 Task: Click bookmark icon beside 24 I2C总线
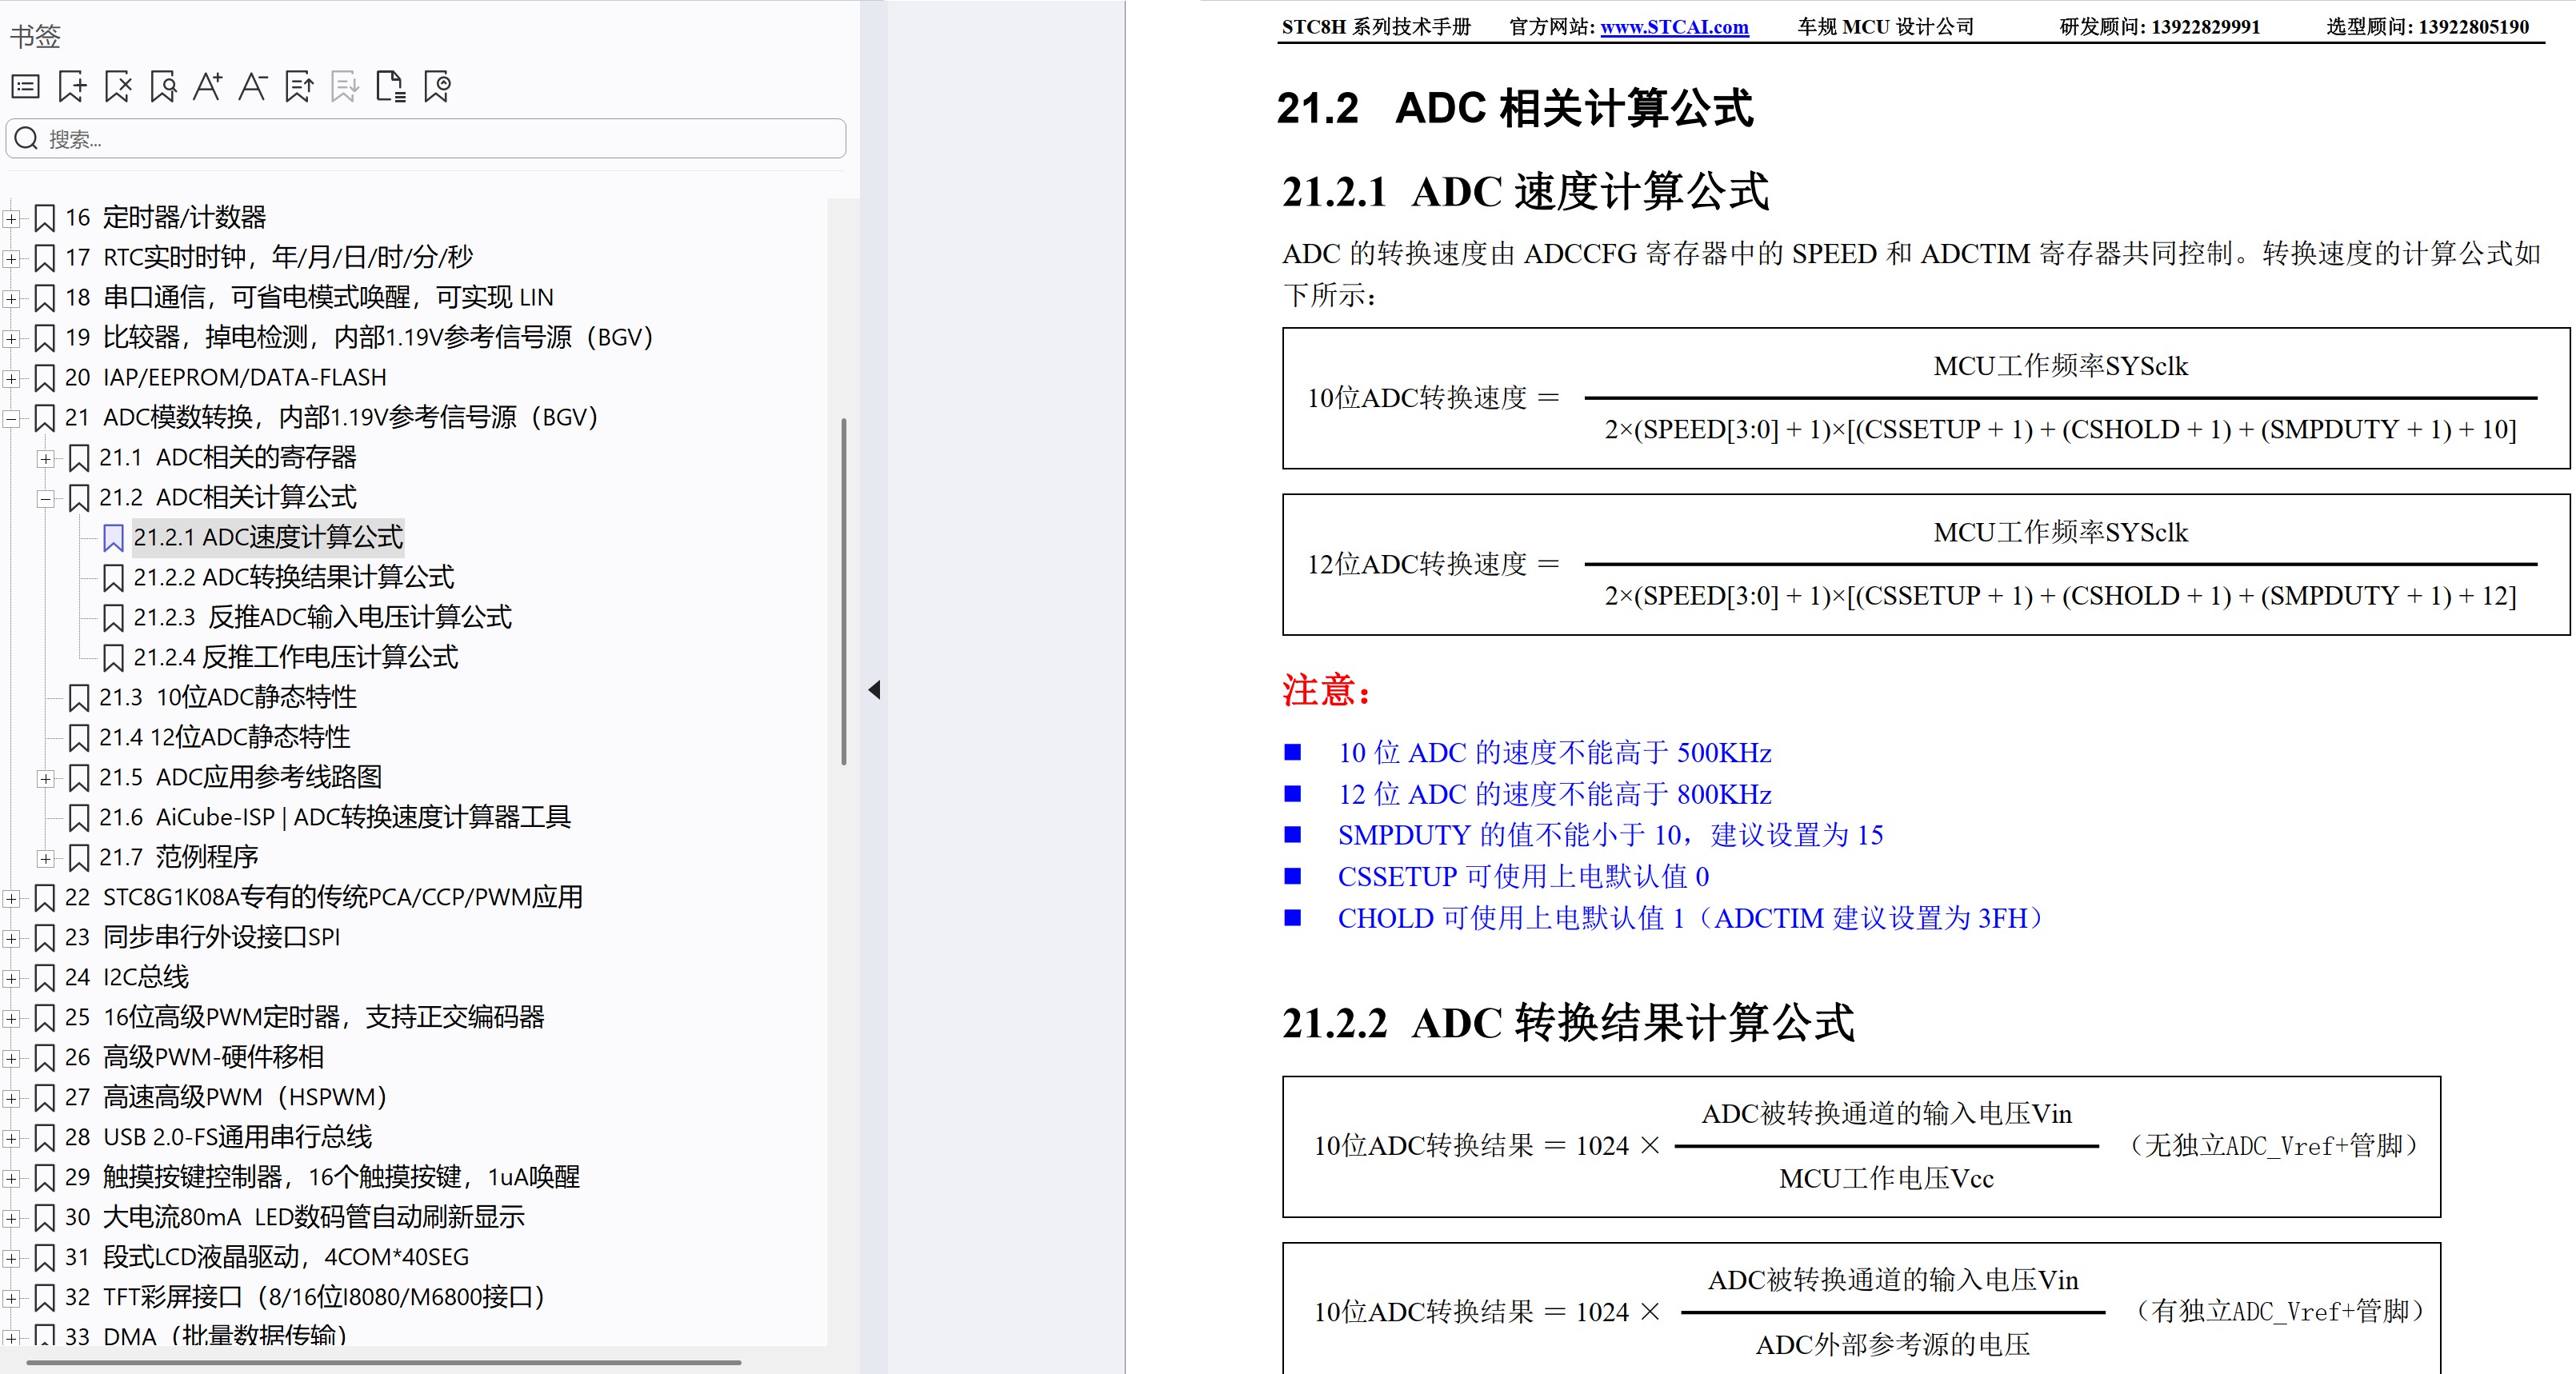[x=45, y=978]
